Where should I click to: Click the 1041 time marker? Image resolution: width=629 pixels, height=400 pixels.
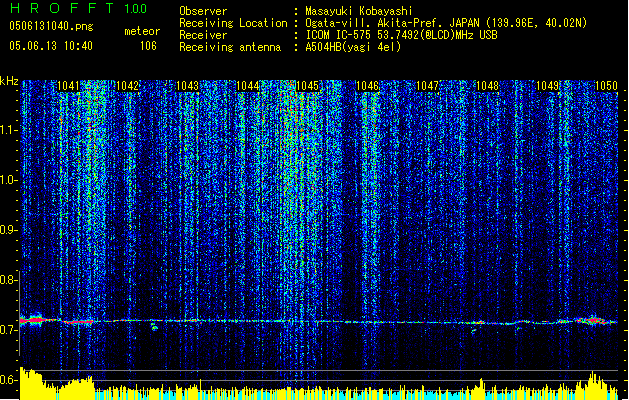(68, 86)
